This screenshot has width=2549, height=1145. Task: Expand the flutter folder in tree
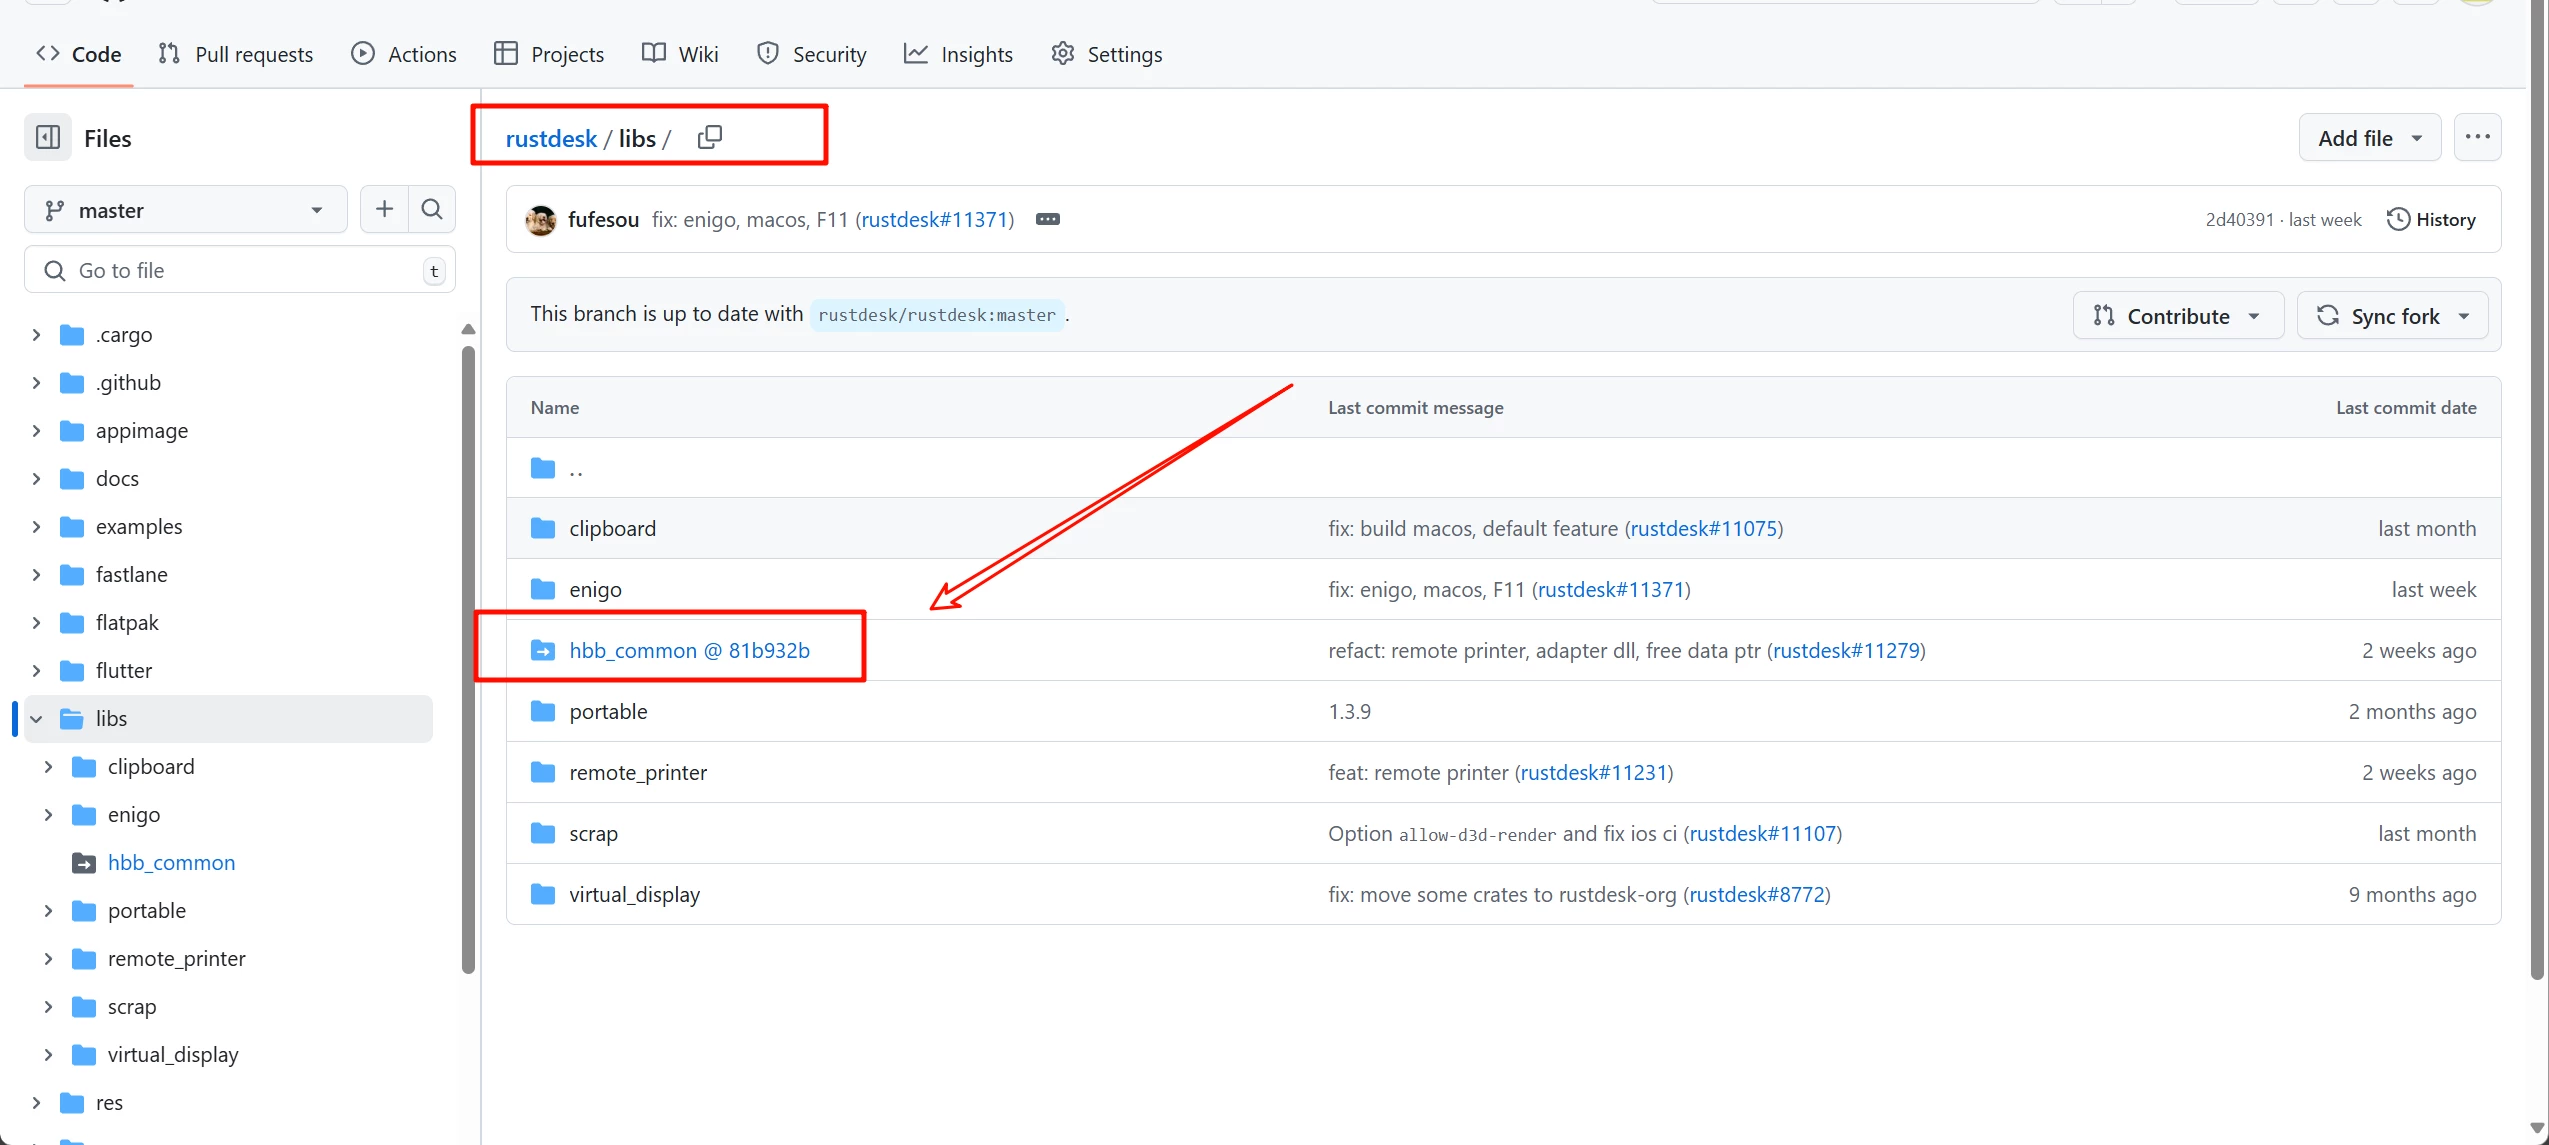(x=37, y=671)
